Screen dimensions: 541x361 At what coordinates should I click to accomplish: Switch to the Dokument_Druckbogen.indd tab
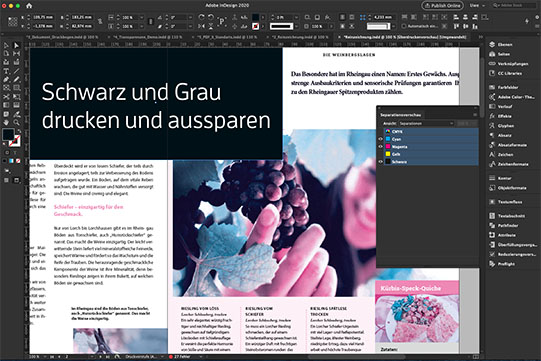(x=62, y=37)
